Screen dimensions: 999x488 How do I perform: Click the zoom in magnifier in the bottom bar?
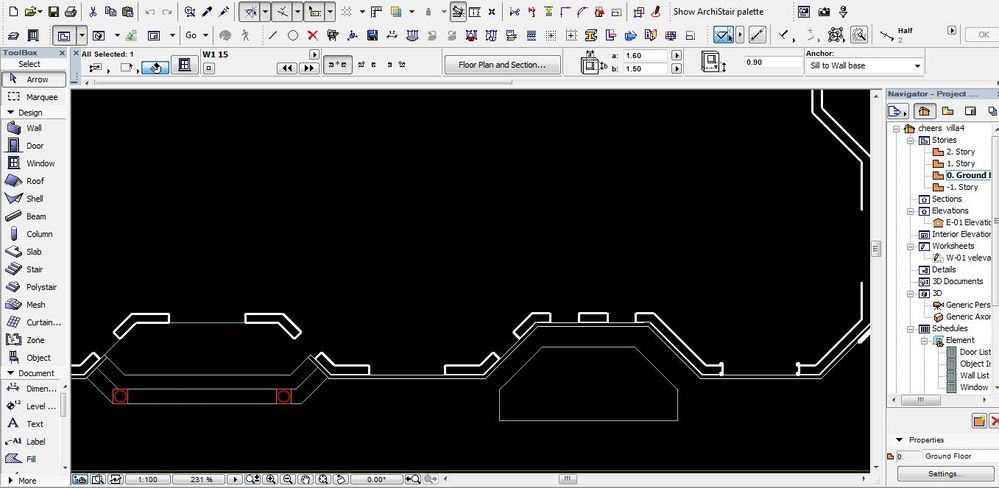click(271, 479)
